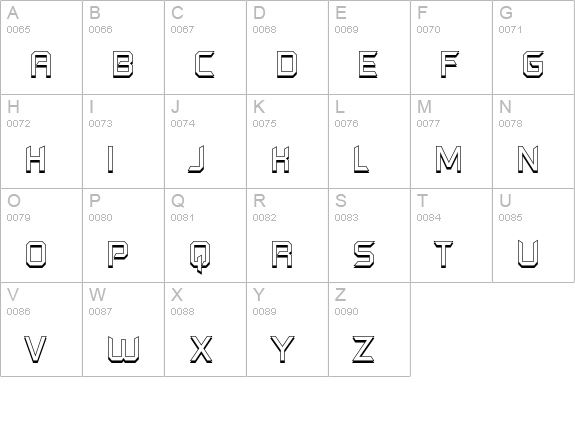
Task: Select the U glyph cell
Action: pos(533,235)
